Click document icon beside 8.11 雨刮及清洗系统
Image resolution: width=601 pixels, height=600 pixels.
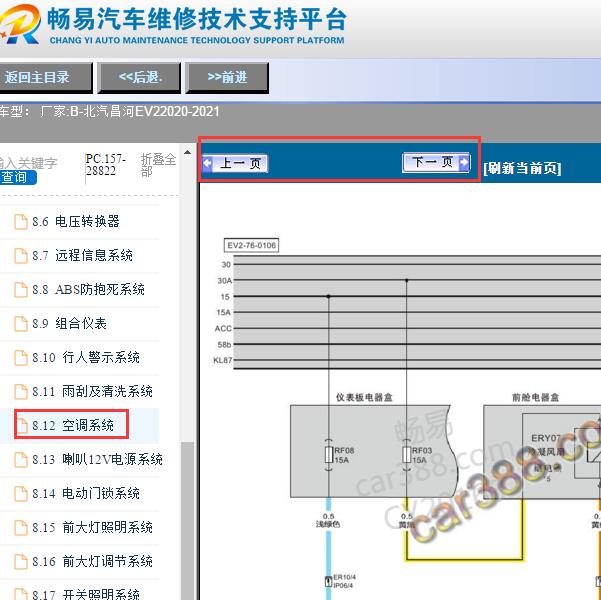click(x=21, y=392)
